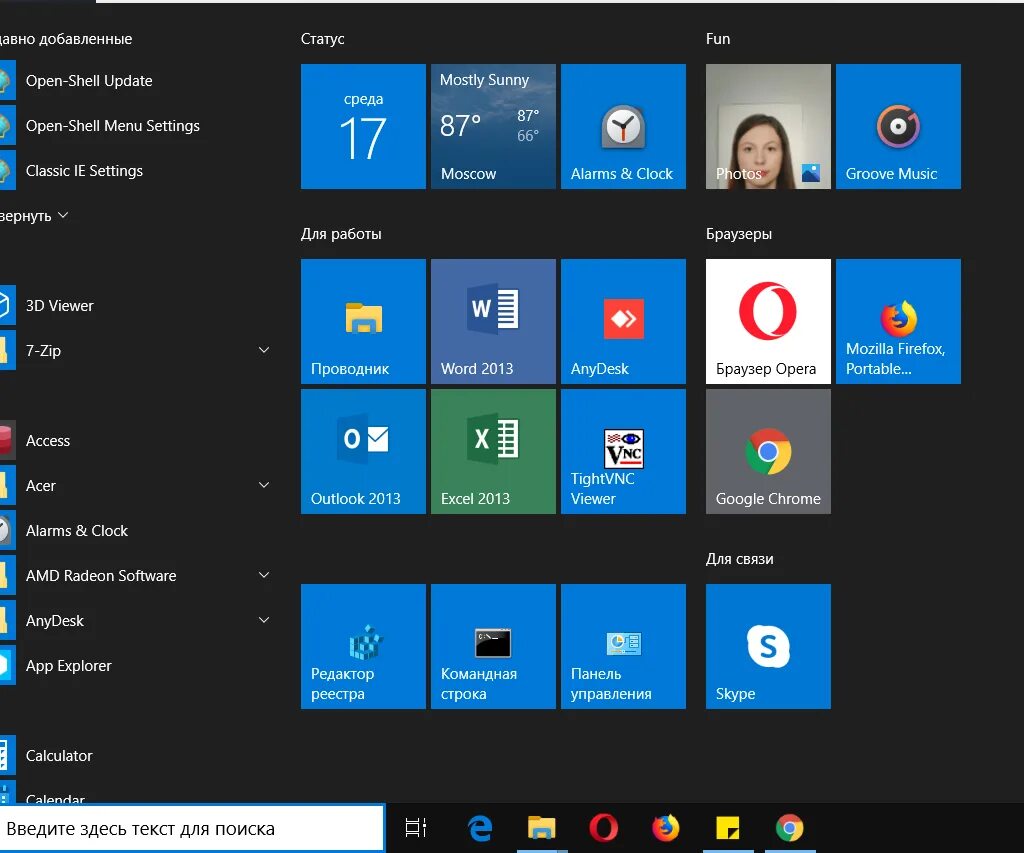The width and height of the screenshot is (1024, 853).
Task: Open Sticky Notes from the taskbar
Action: click(x=728, y=828)
